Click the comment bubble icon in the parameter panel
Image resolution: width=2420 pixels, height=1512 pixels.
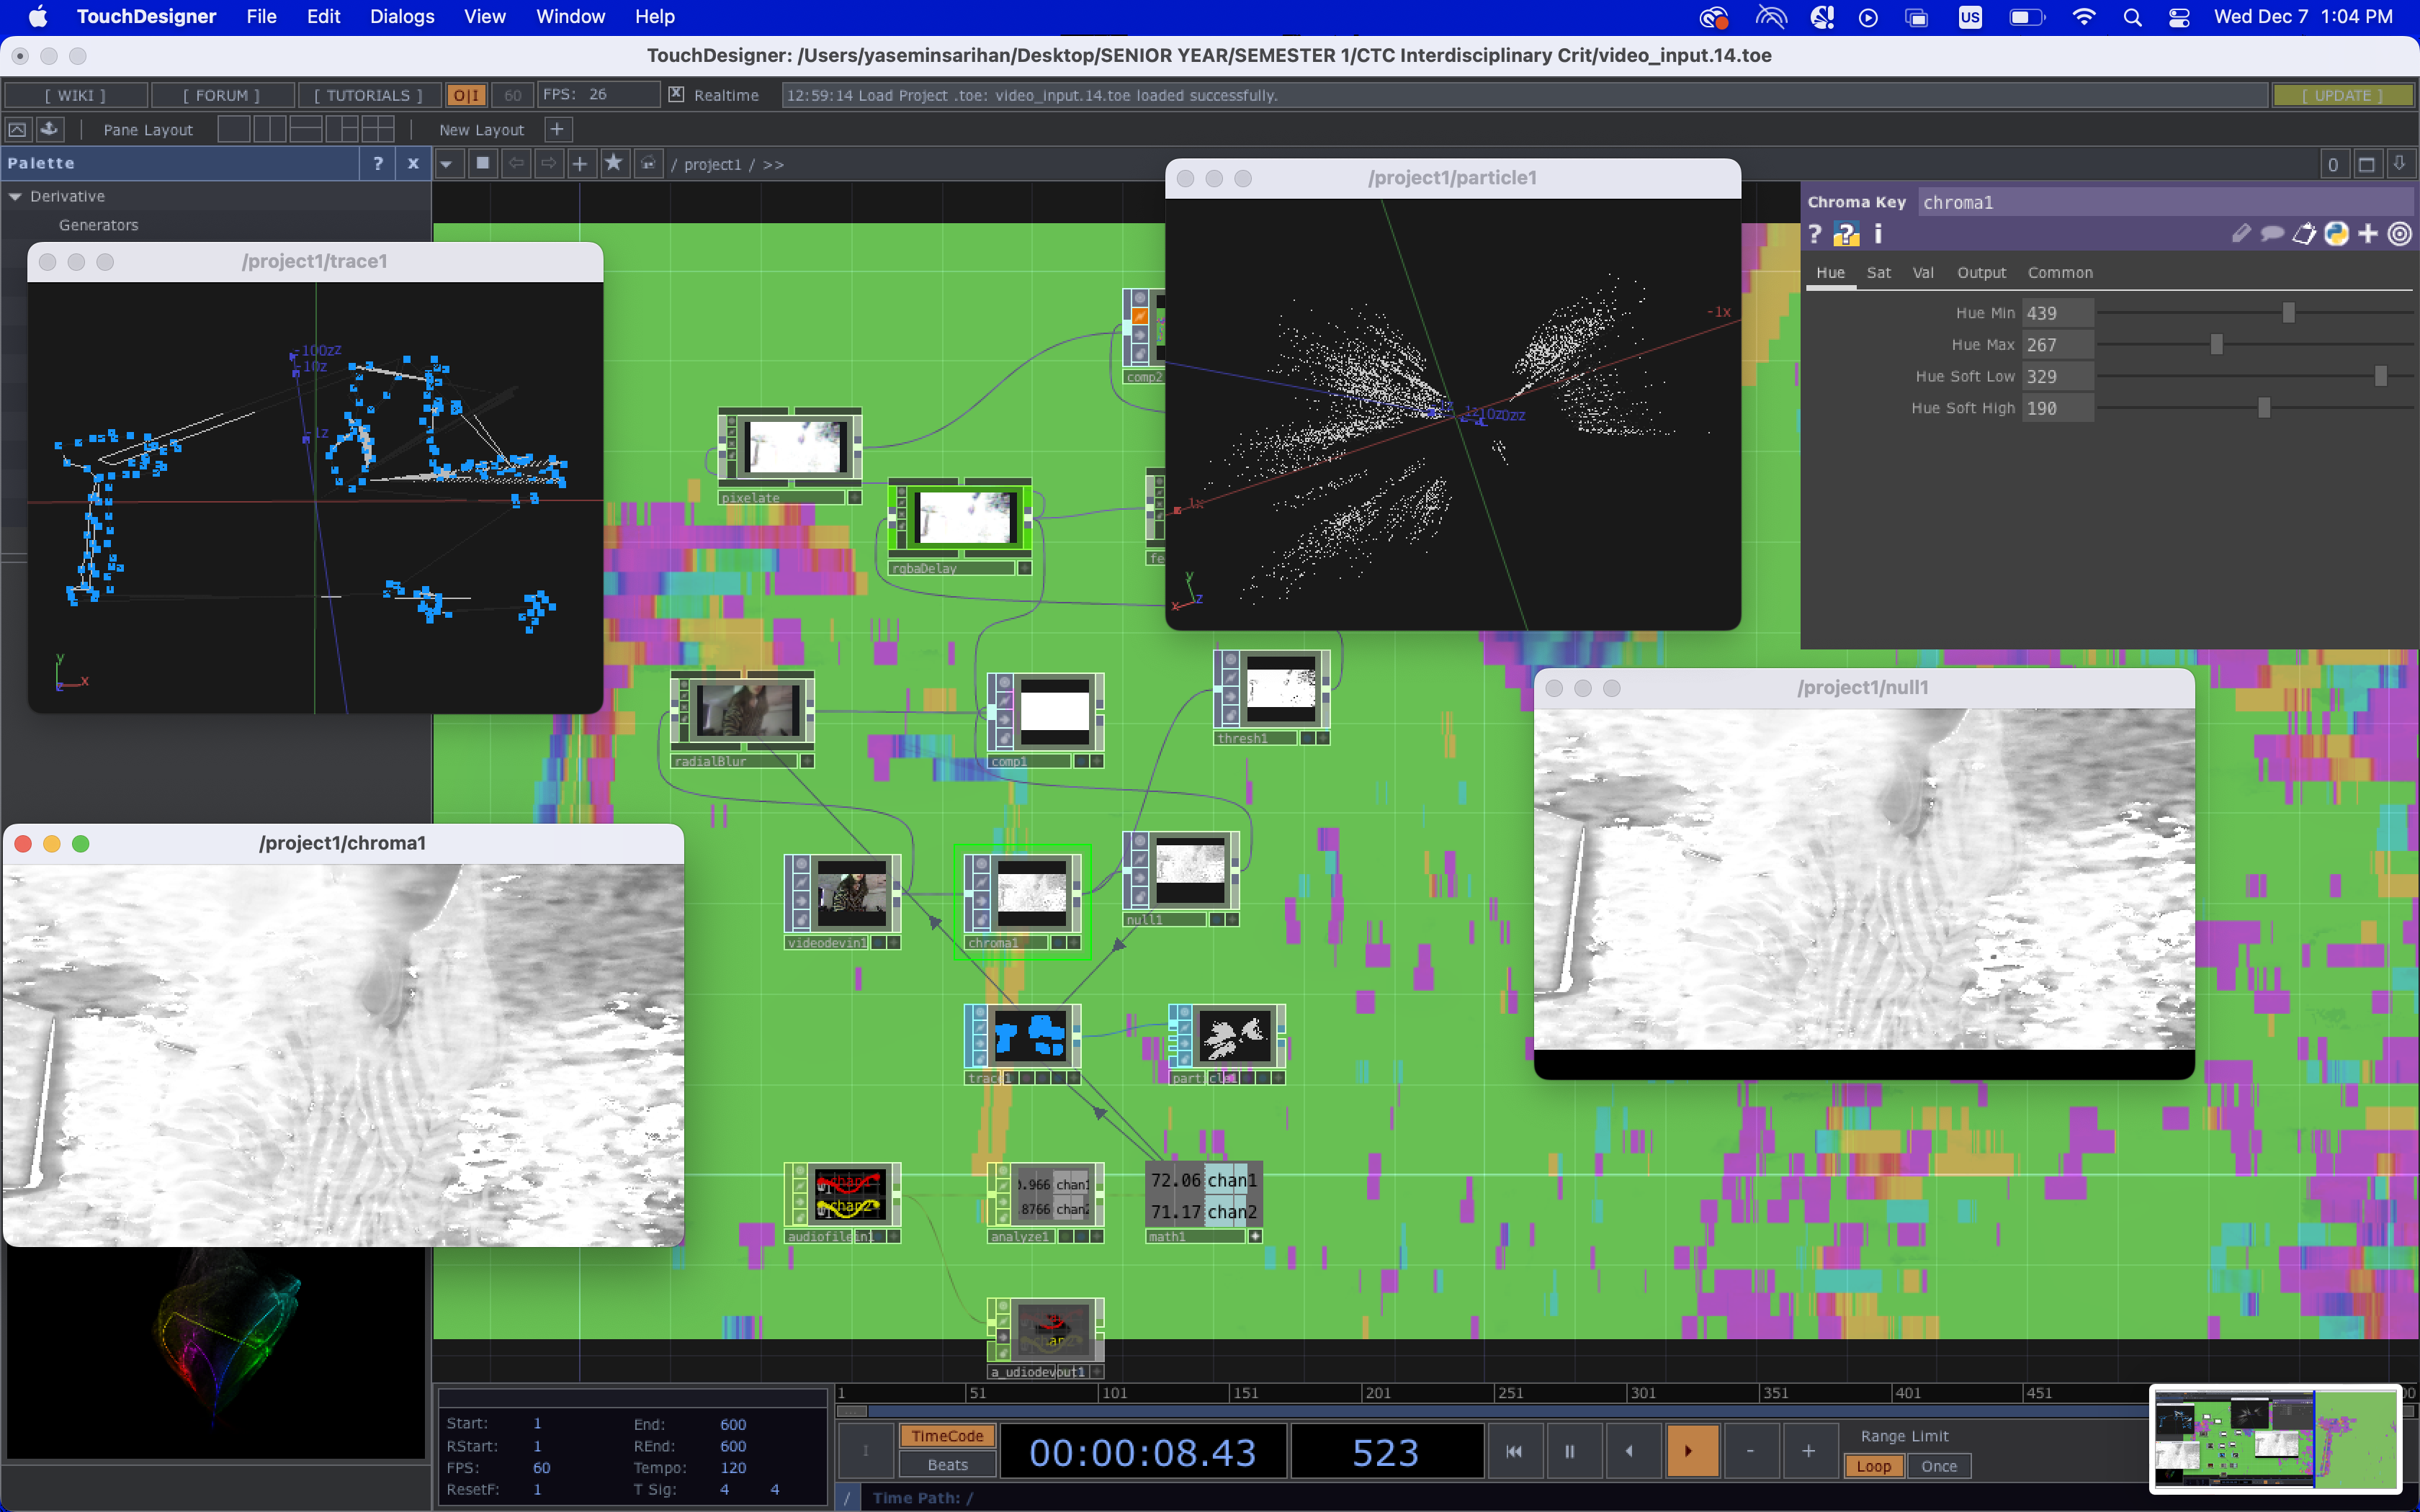2272,234
